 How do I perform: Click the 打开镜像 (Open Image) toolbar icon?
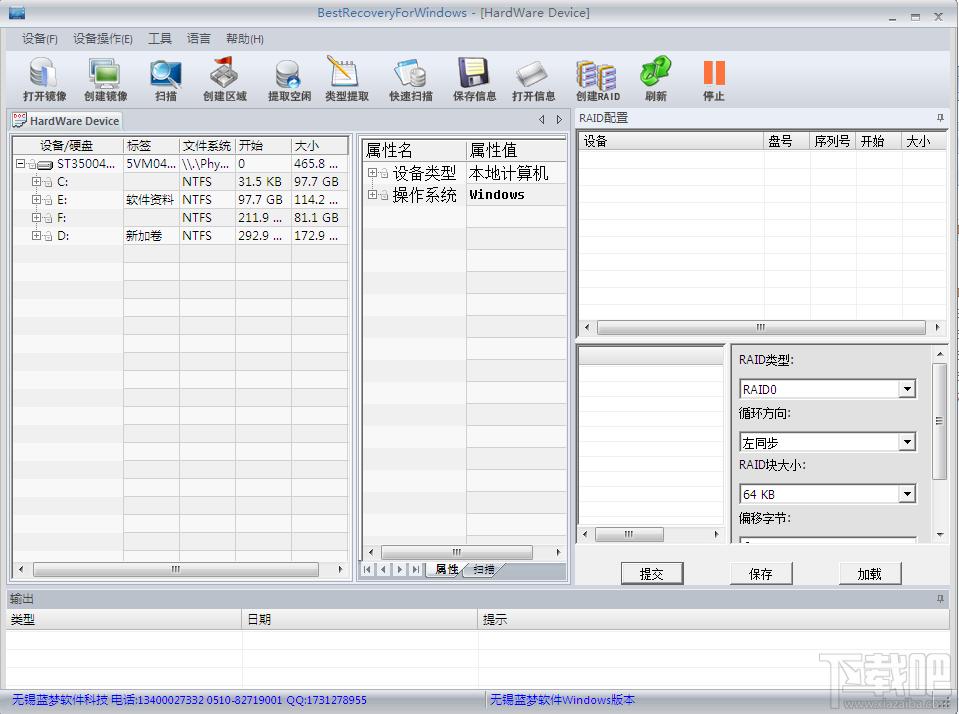pyautogui.click(x=44, y=75)
